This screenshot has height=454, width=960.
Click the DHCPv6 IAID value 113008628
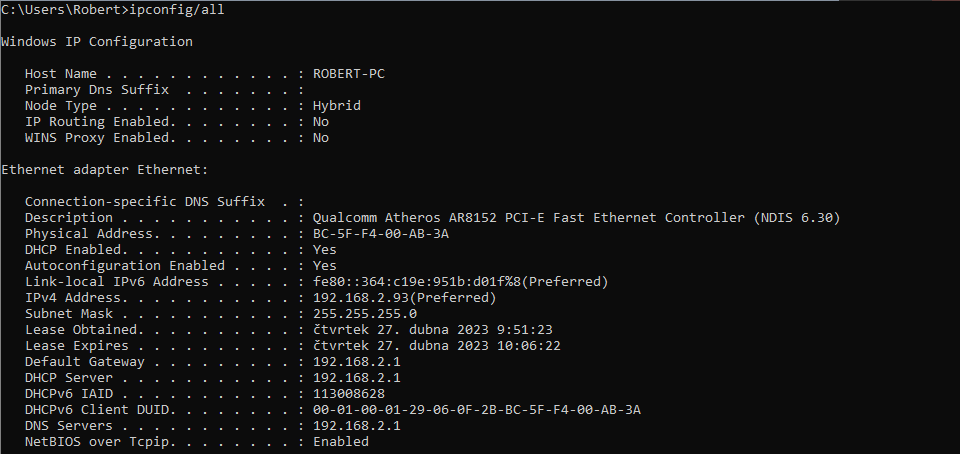[x=348, y=394]
